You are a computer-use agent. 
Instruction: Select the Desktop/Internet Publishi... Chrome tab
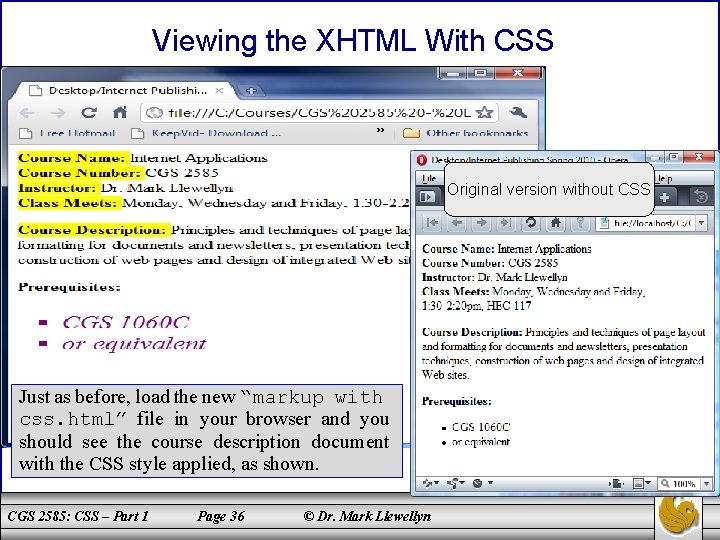pyautogui.click(x=126, y=90)
